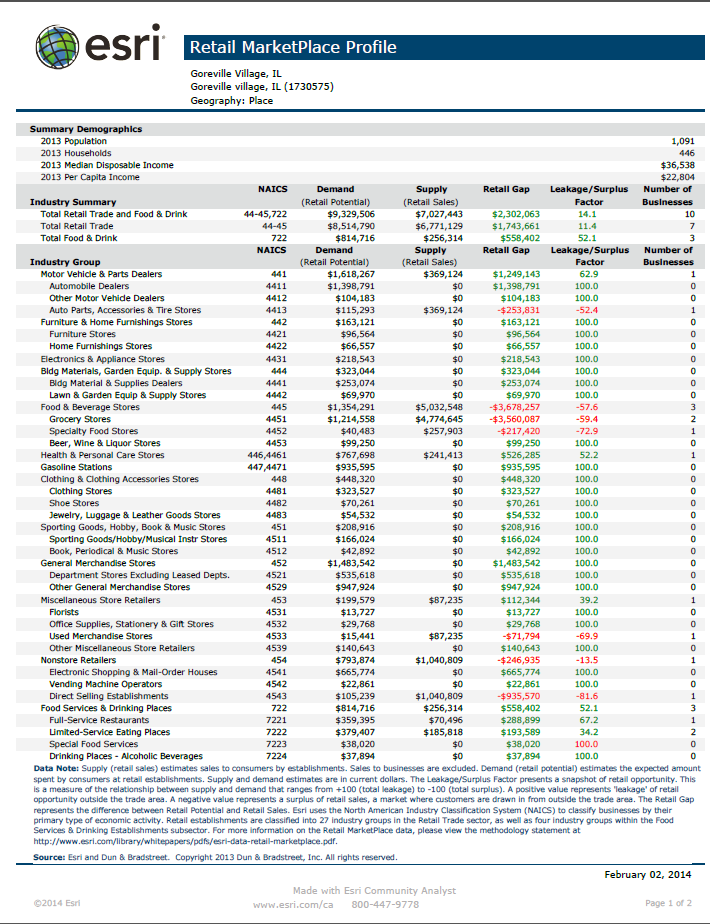Select Home Furnishings Stores row label
710x924 pixels.
coord(101,346)
